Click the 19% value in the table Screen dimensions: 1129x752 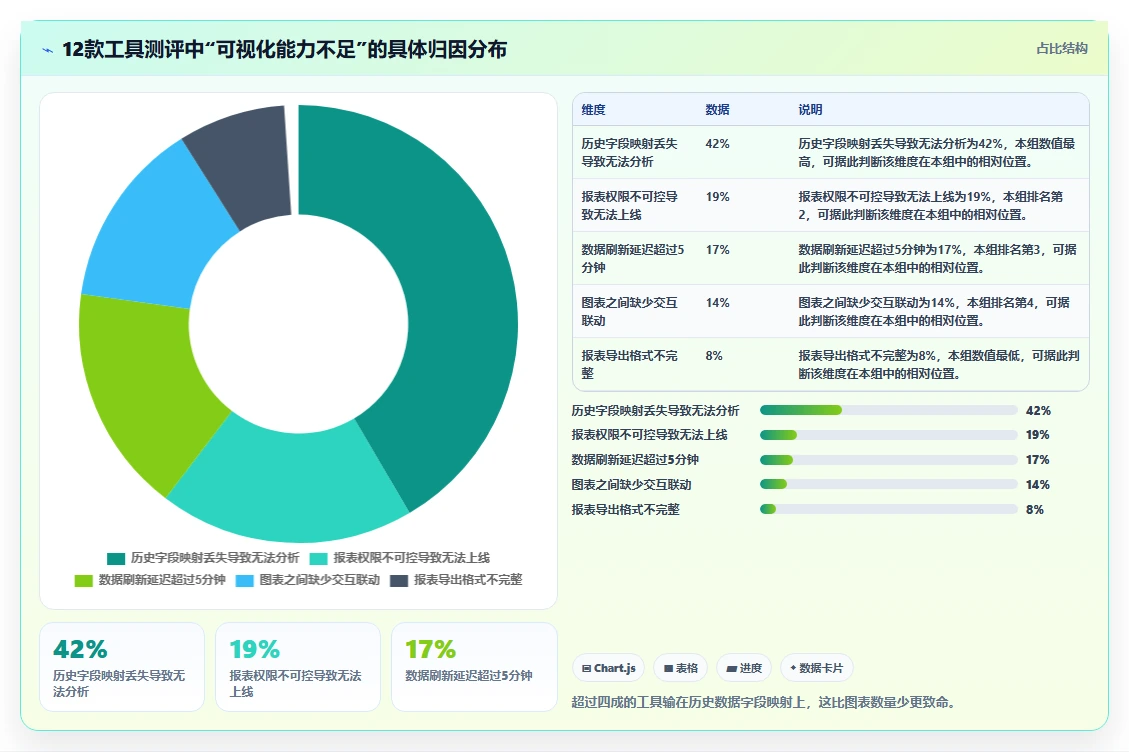[717, 197]
